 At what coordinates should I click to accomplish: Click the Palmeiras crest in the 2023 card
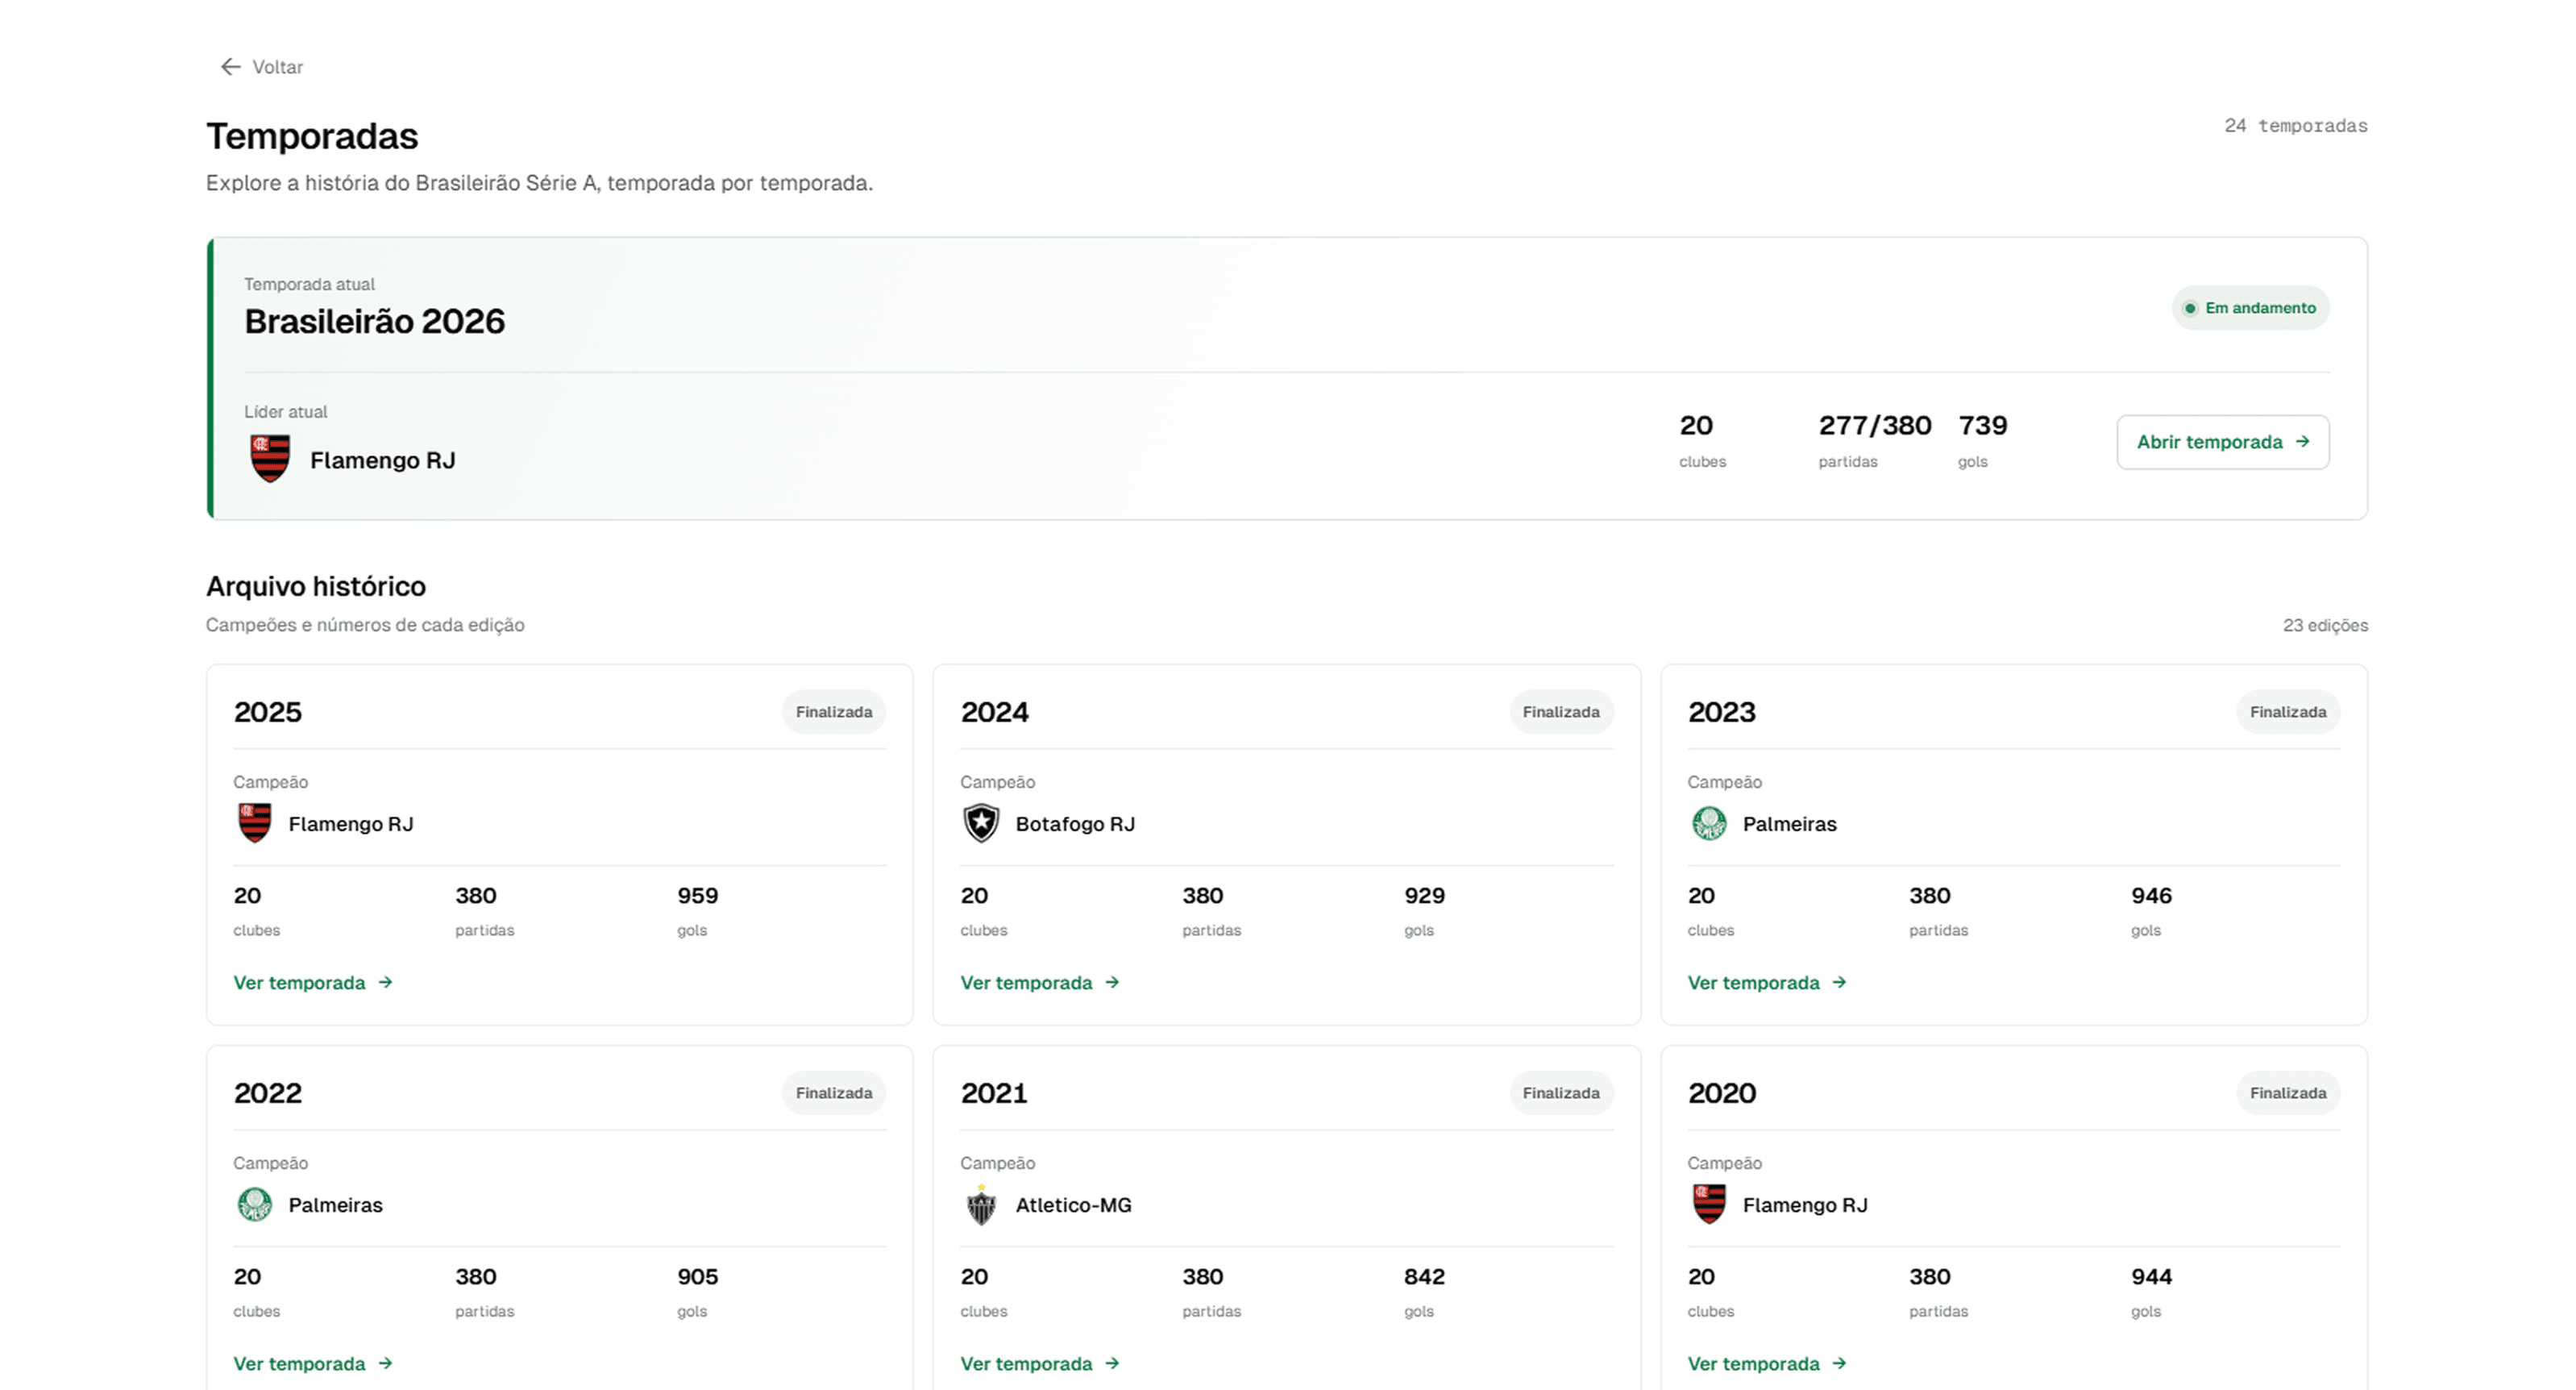[x=1709, y=823]
